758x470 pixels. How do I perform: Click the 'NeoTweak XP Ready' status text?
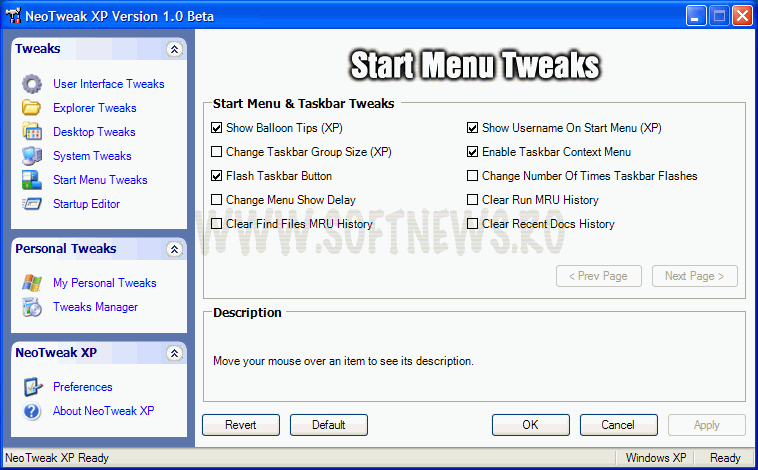pyautogui.click(x=57, y=457)
